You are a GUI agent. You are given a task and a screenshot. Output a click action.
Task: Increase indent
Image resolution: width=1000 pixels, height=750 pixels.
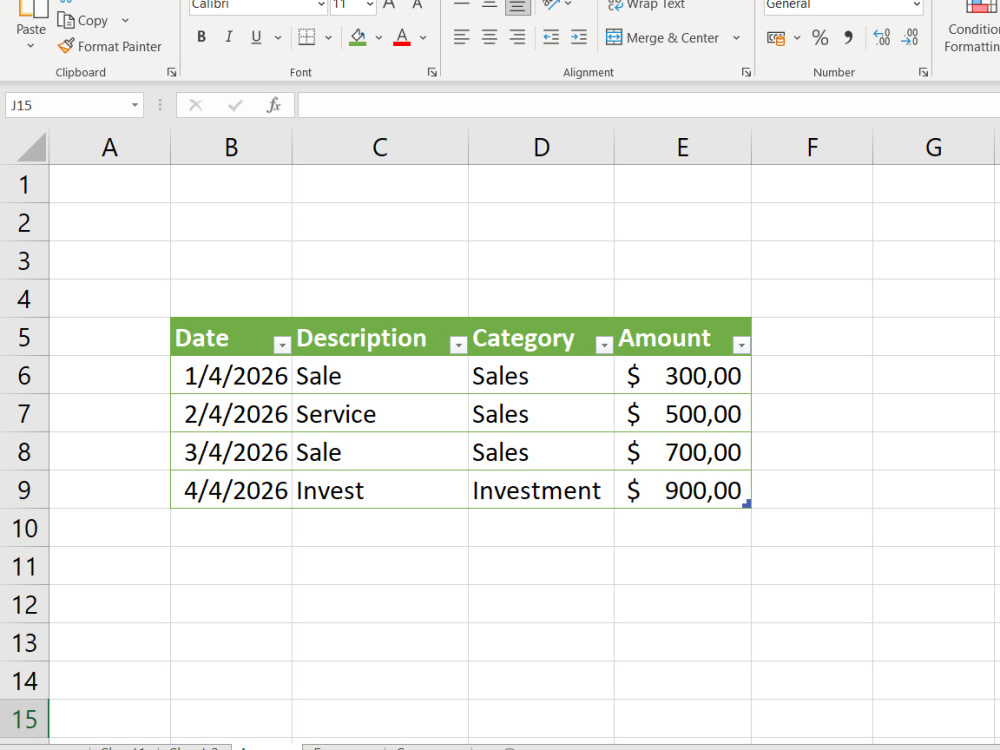(x=578, y=37)
